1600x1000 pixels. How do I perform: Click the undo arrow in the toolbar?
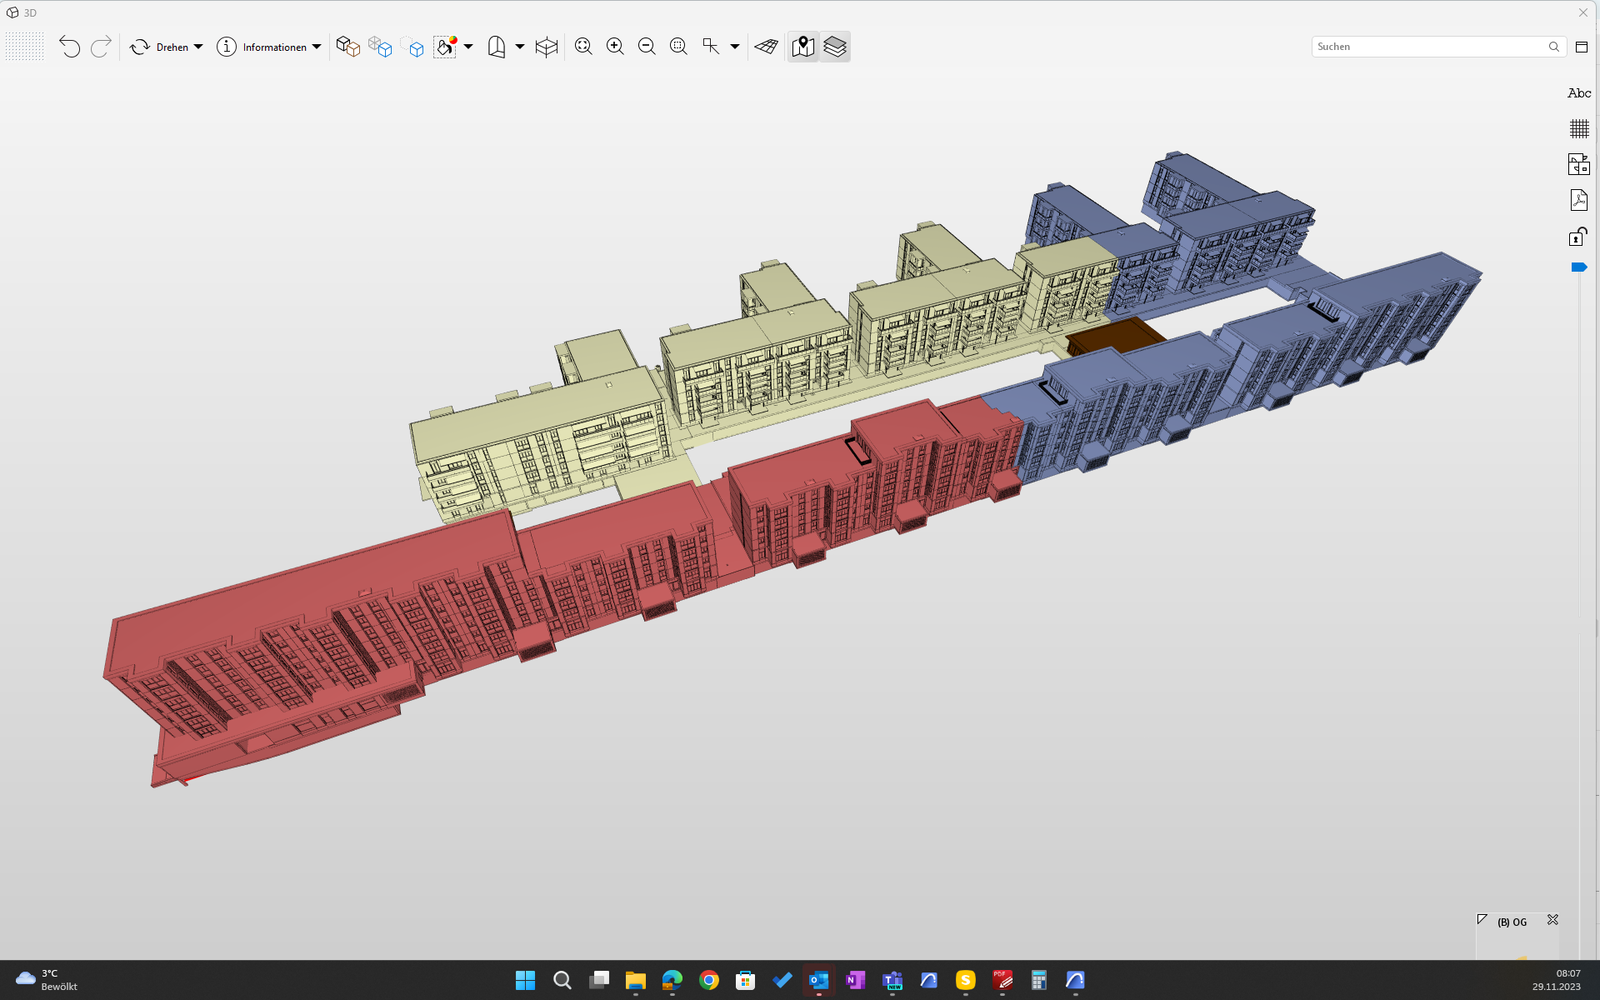[x=69, y=47]
